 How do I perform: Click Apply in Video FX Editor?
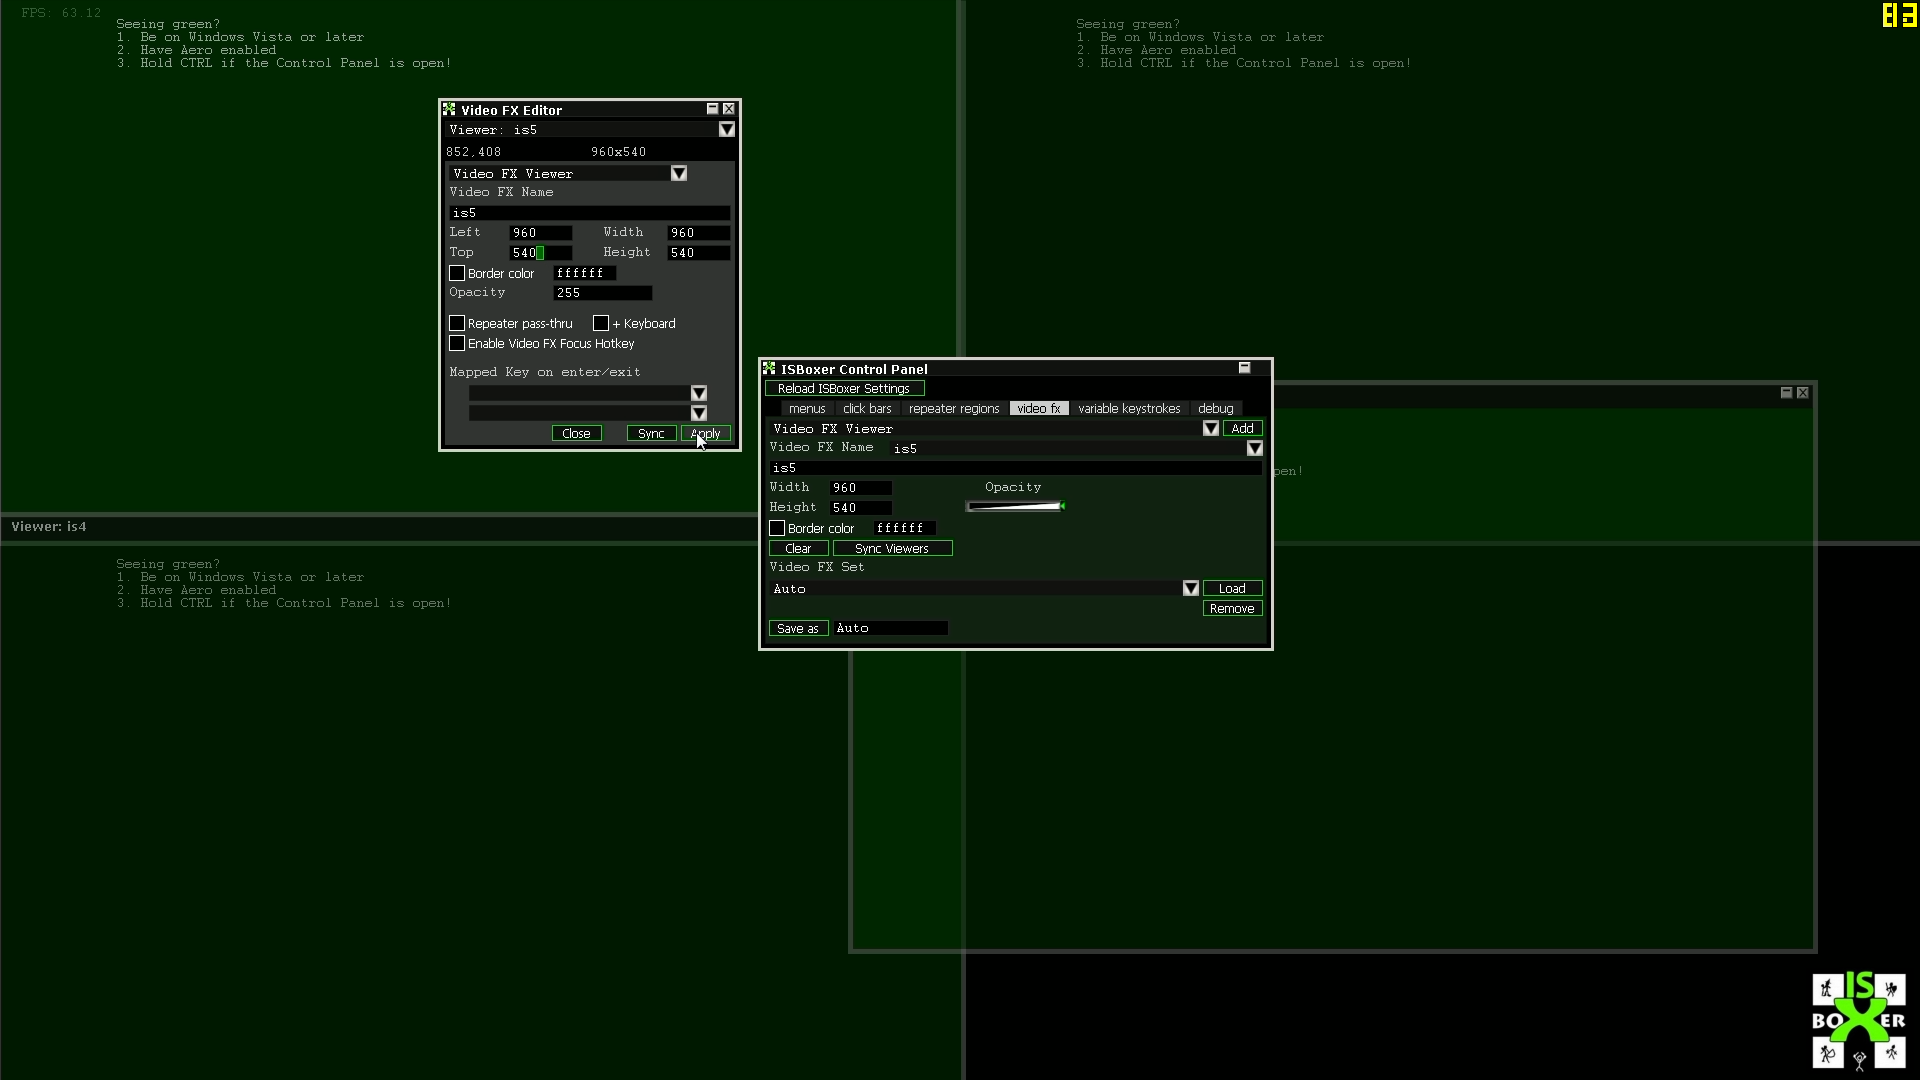coord(706,433)
